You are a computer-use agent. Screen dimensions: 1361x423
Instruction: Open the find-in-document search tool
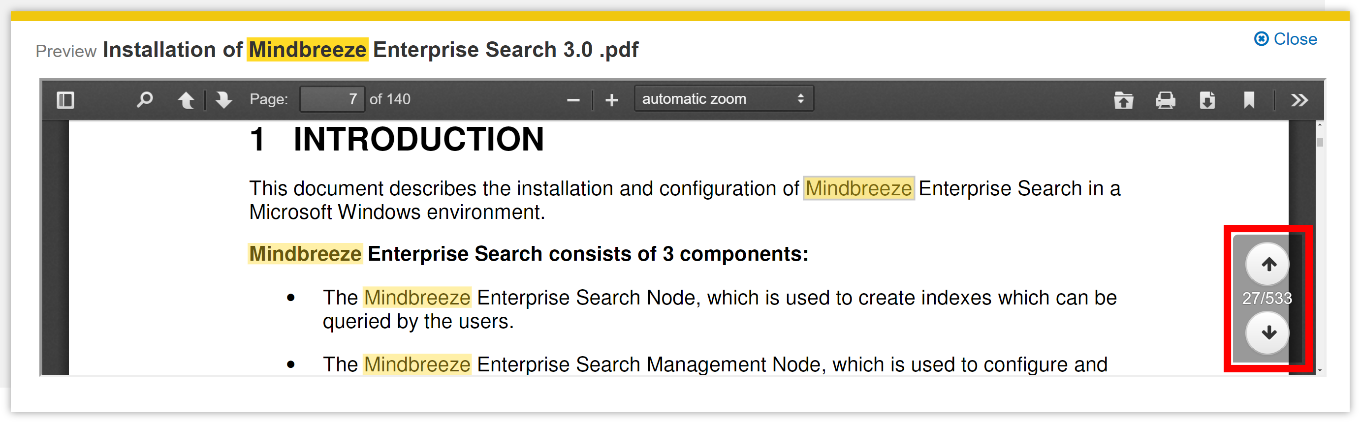click(145, 100)
